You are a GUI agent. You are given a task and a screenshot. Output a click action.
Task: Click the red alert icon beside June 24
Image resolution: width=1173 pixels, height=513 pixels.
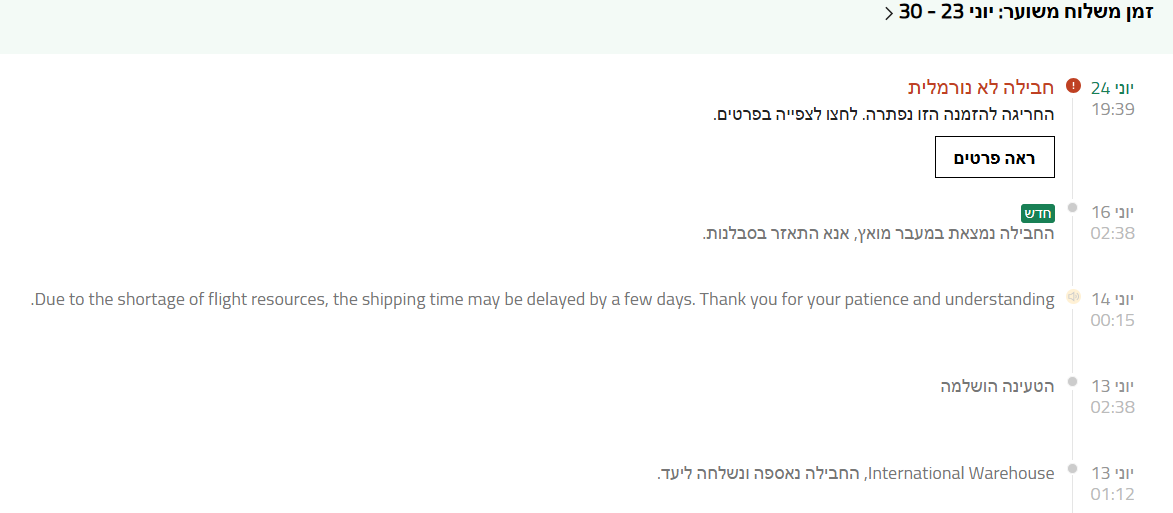[x=1073, y=86]
